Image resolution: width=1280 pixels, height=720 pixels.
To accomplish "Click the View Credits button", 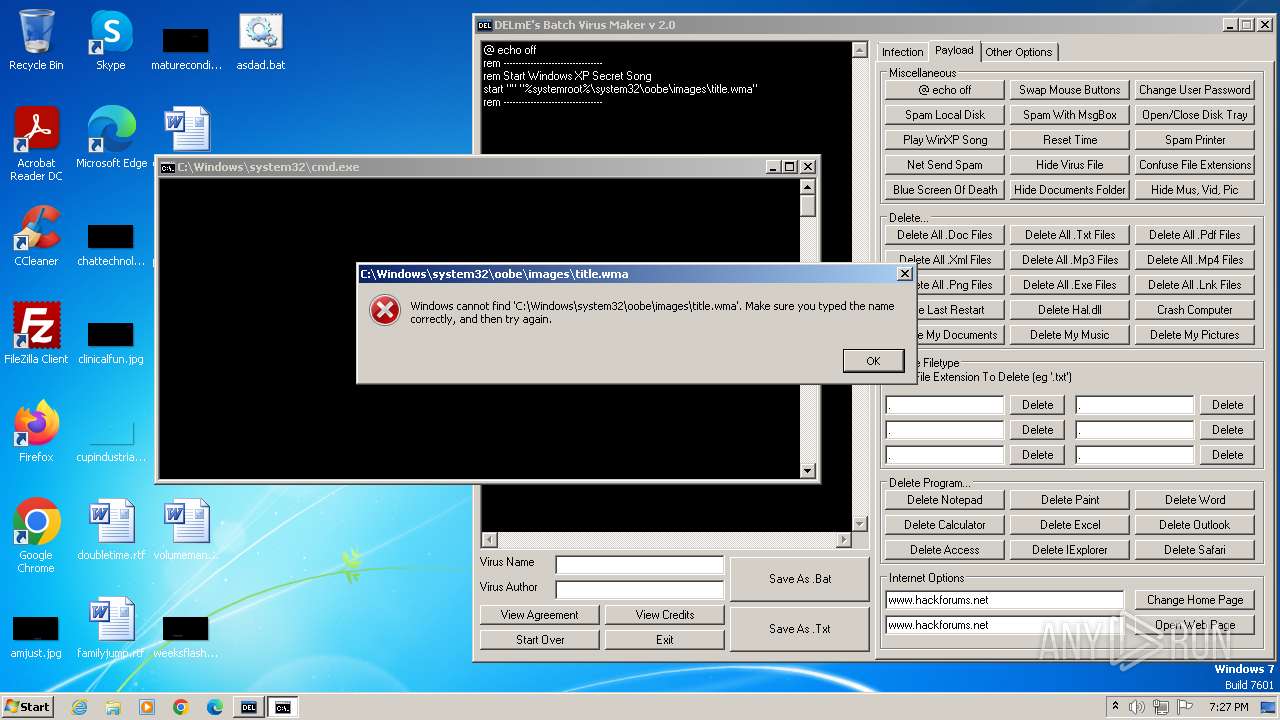I will click(x=665, y=615).
